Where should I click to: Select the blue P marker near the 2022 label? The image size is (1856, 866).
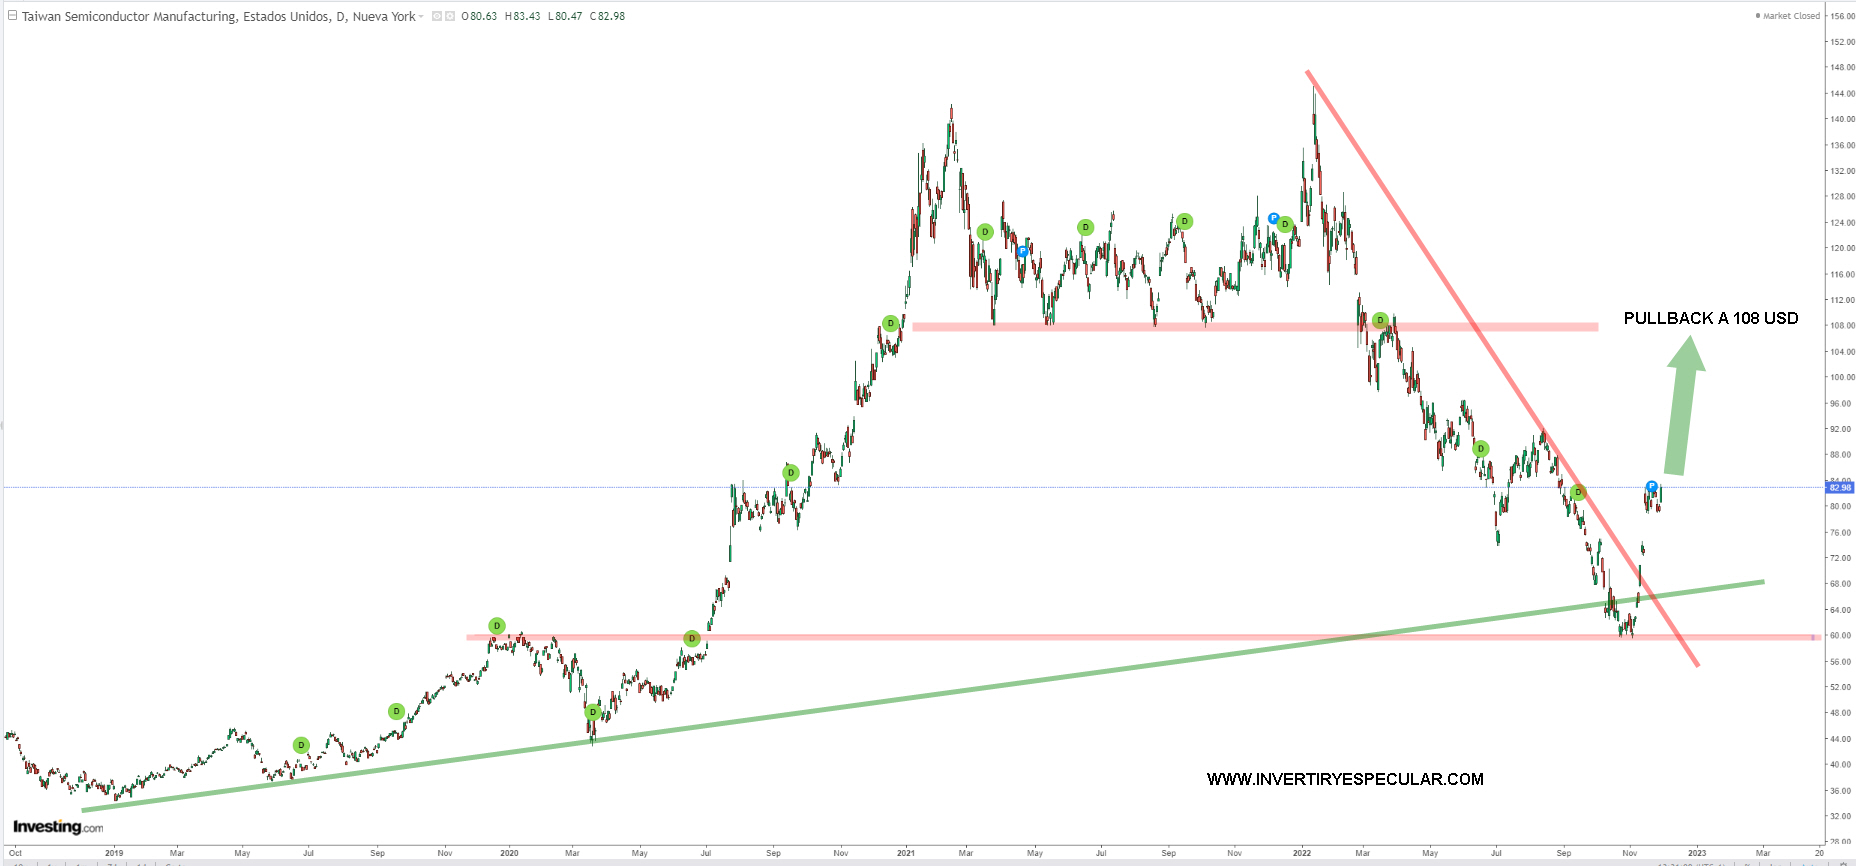(1273, 218)
